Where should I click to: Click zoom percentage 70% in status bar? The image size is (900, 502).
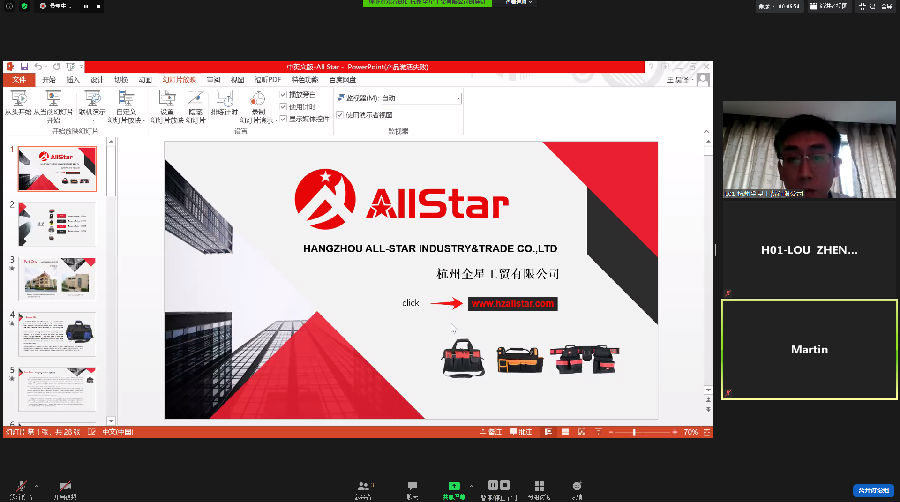pyautogui.click(x=690, y=432)
